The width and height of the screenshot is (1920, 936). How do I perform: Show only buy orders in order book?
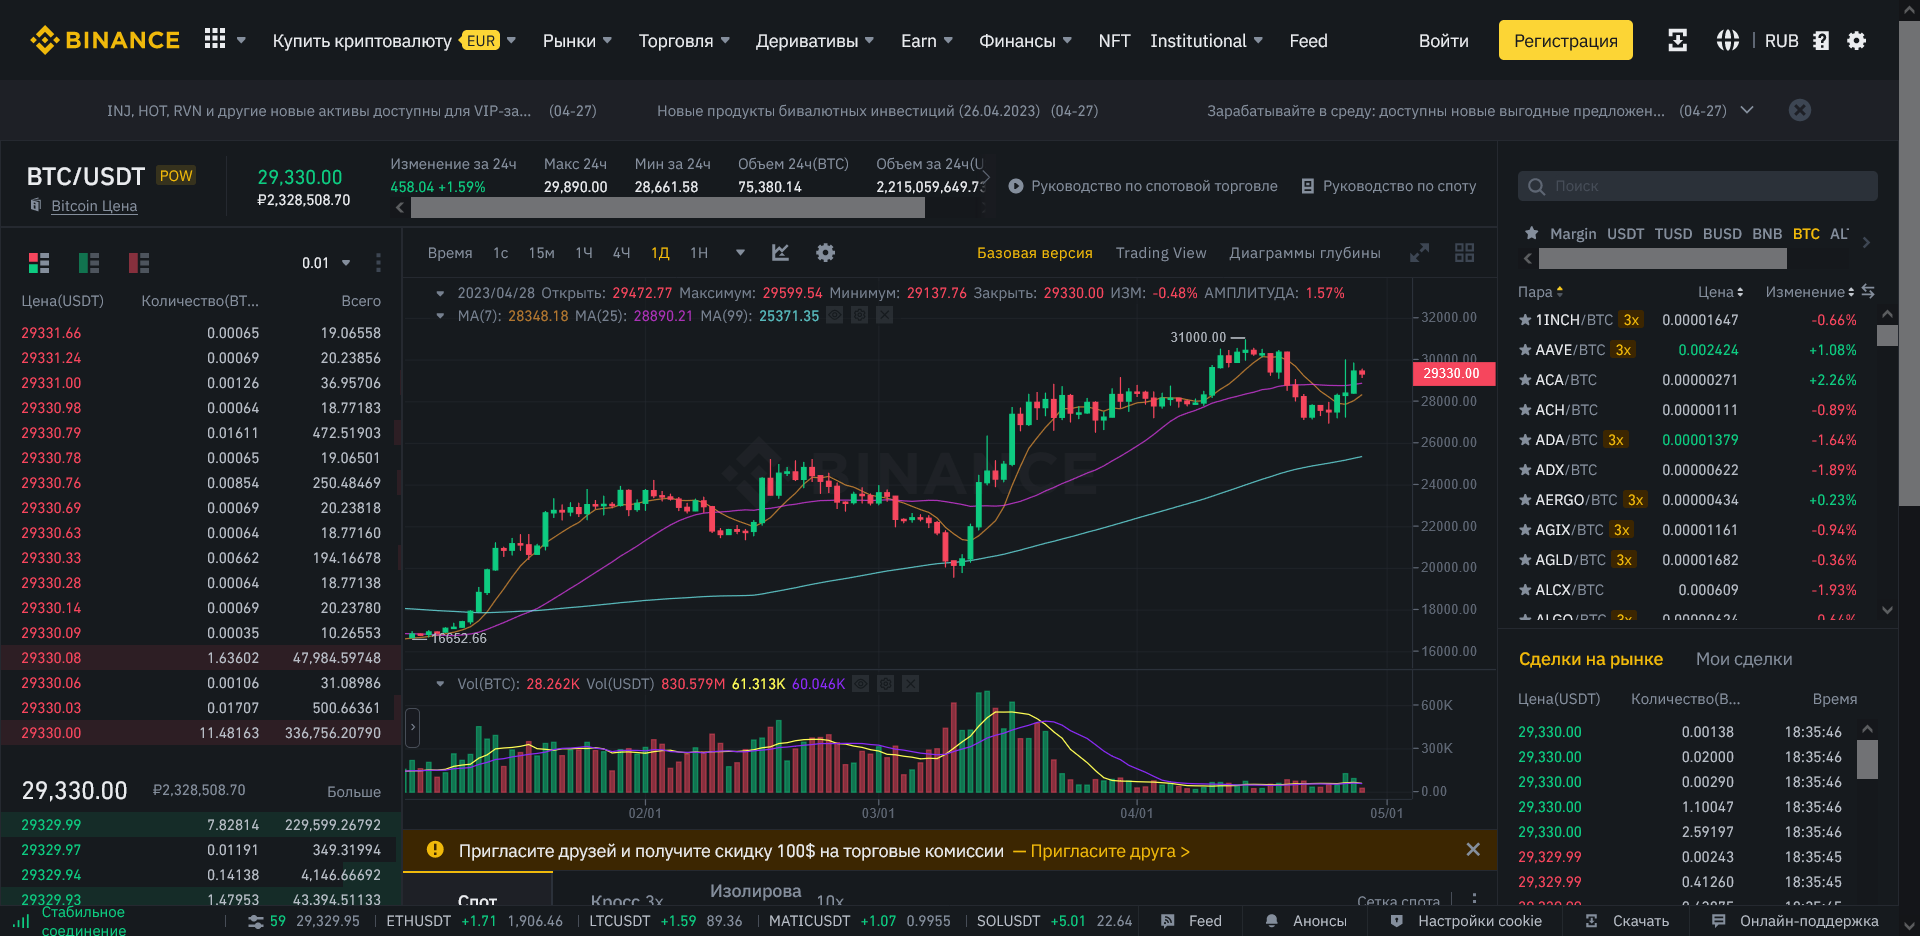[x=89, y=263]
